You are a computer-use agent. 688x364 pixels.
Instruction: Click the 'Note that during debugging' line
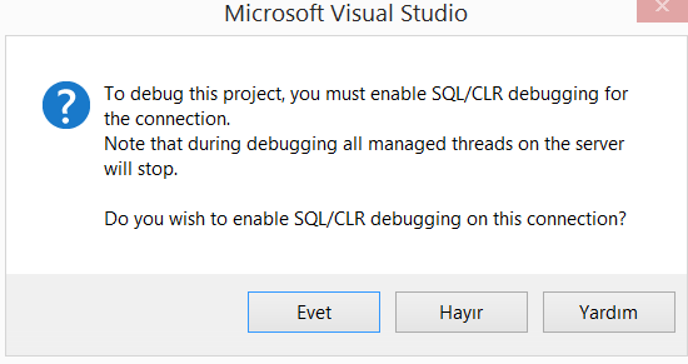pyautogui.click(x=364, y=144)
